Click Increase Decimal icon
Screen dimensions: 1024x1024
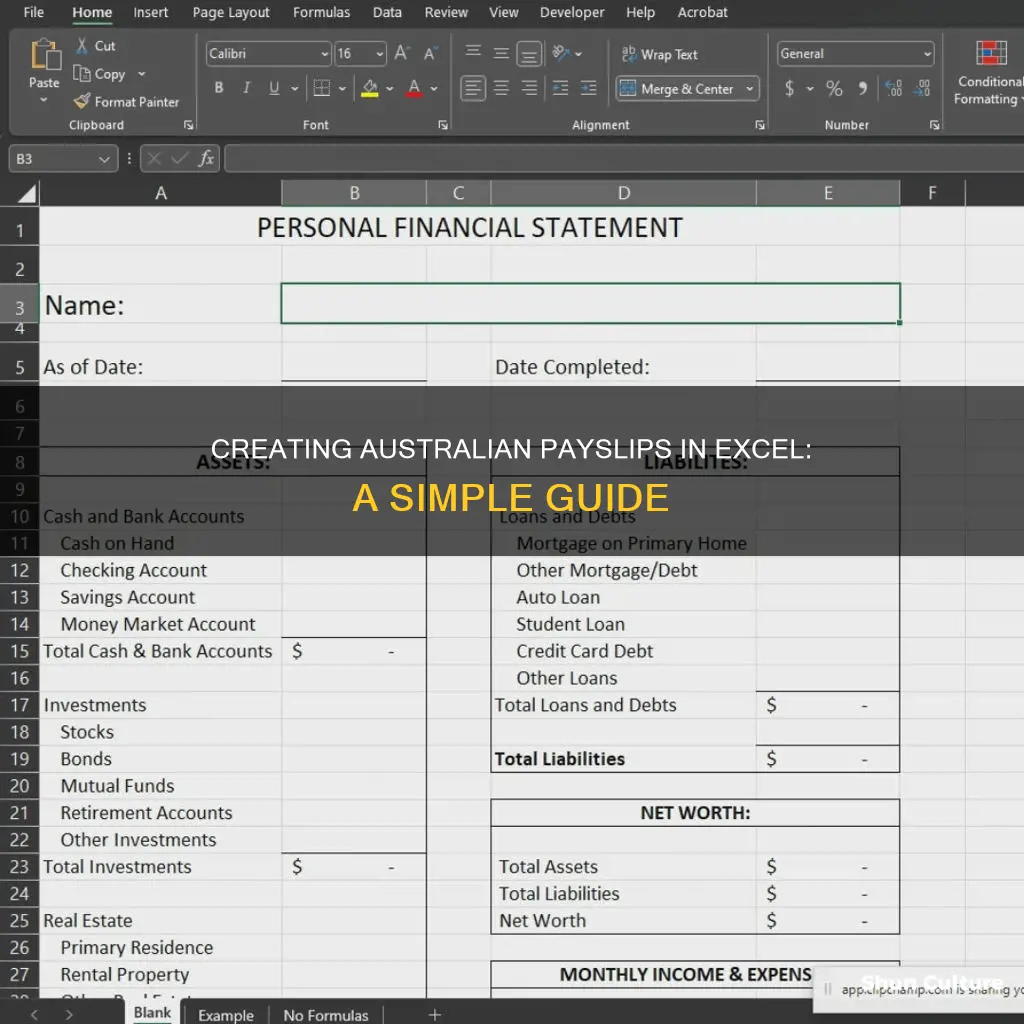[x=893, y=88]
